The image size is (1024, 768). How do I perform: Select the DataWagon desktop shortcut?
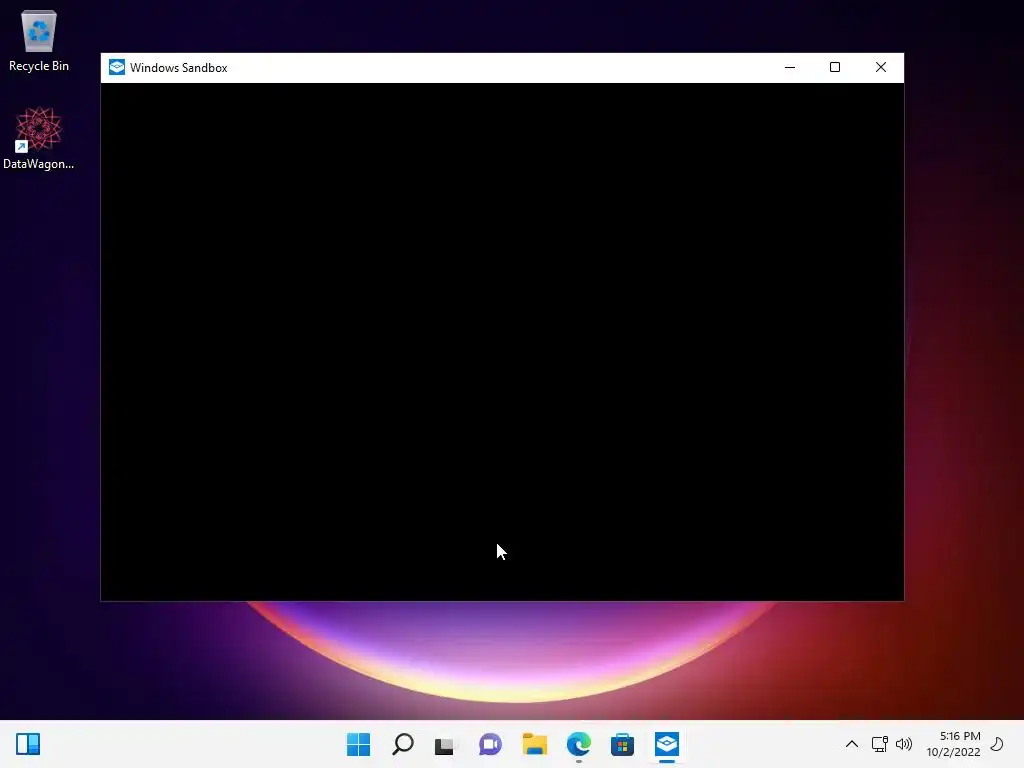[x=39, y=138]
